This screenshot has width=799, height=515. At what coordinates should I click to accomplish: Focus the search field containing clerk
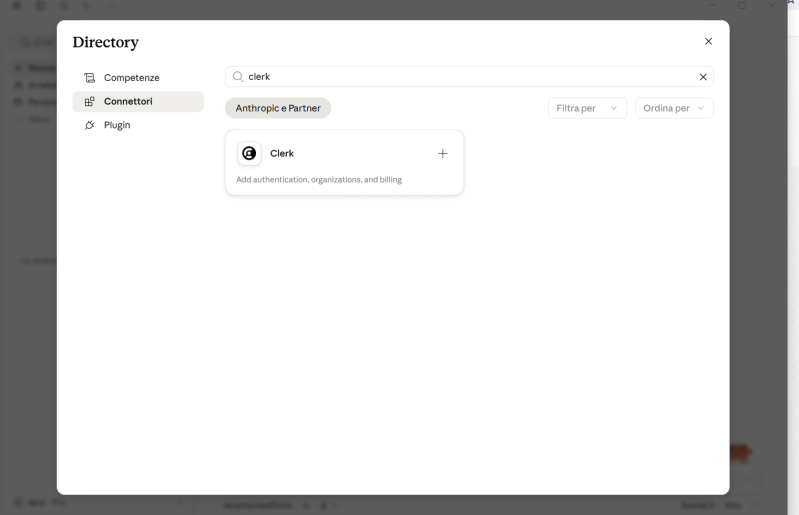point(469,76)
